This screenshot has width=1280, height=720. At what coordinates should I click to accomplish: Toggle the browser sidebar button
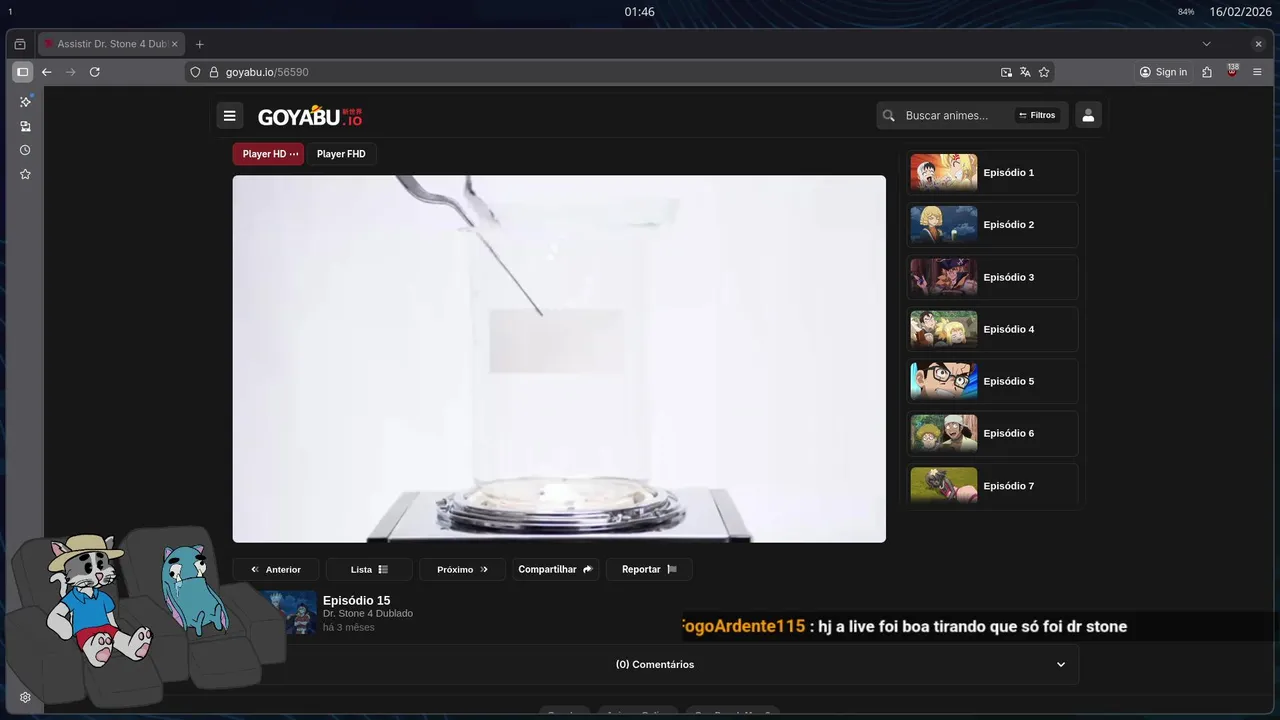tap(22, 72)
